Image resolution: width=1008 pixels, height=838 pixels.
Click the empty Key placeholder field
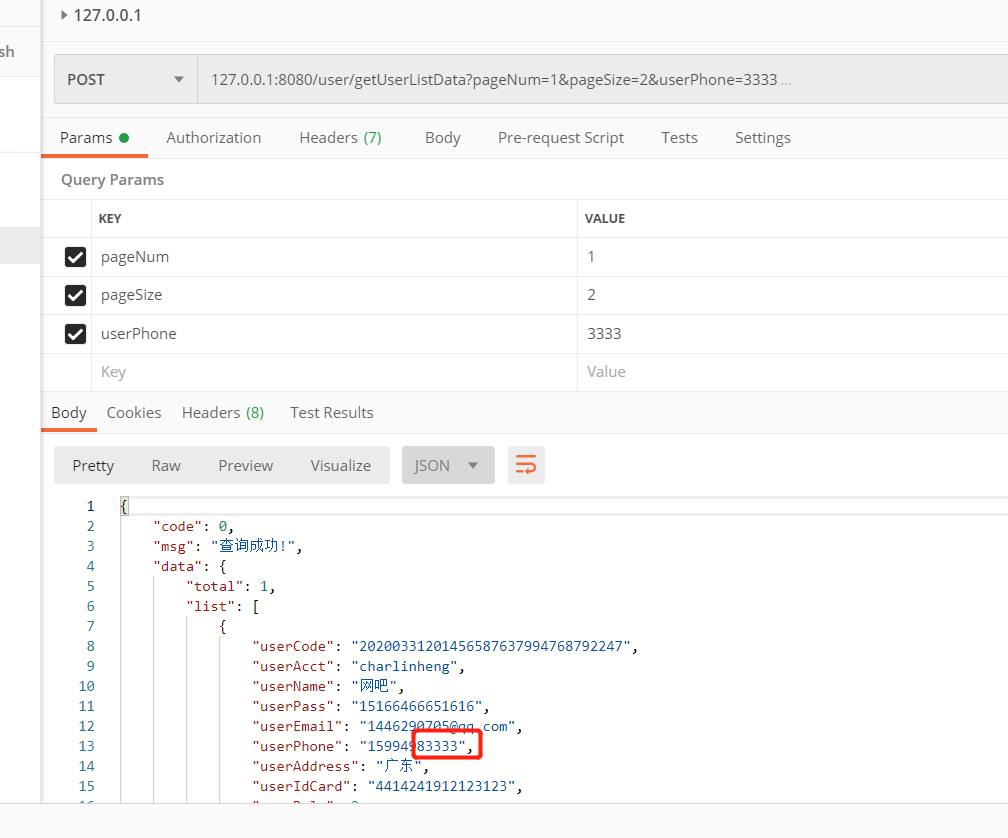click(334, 372)
